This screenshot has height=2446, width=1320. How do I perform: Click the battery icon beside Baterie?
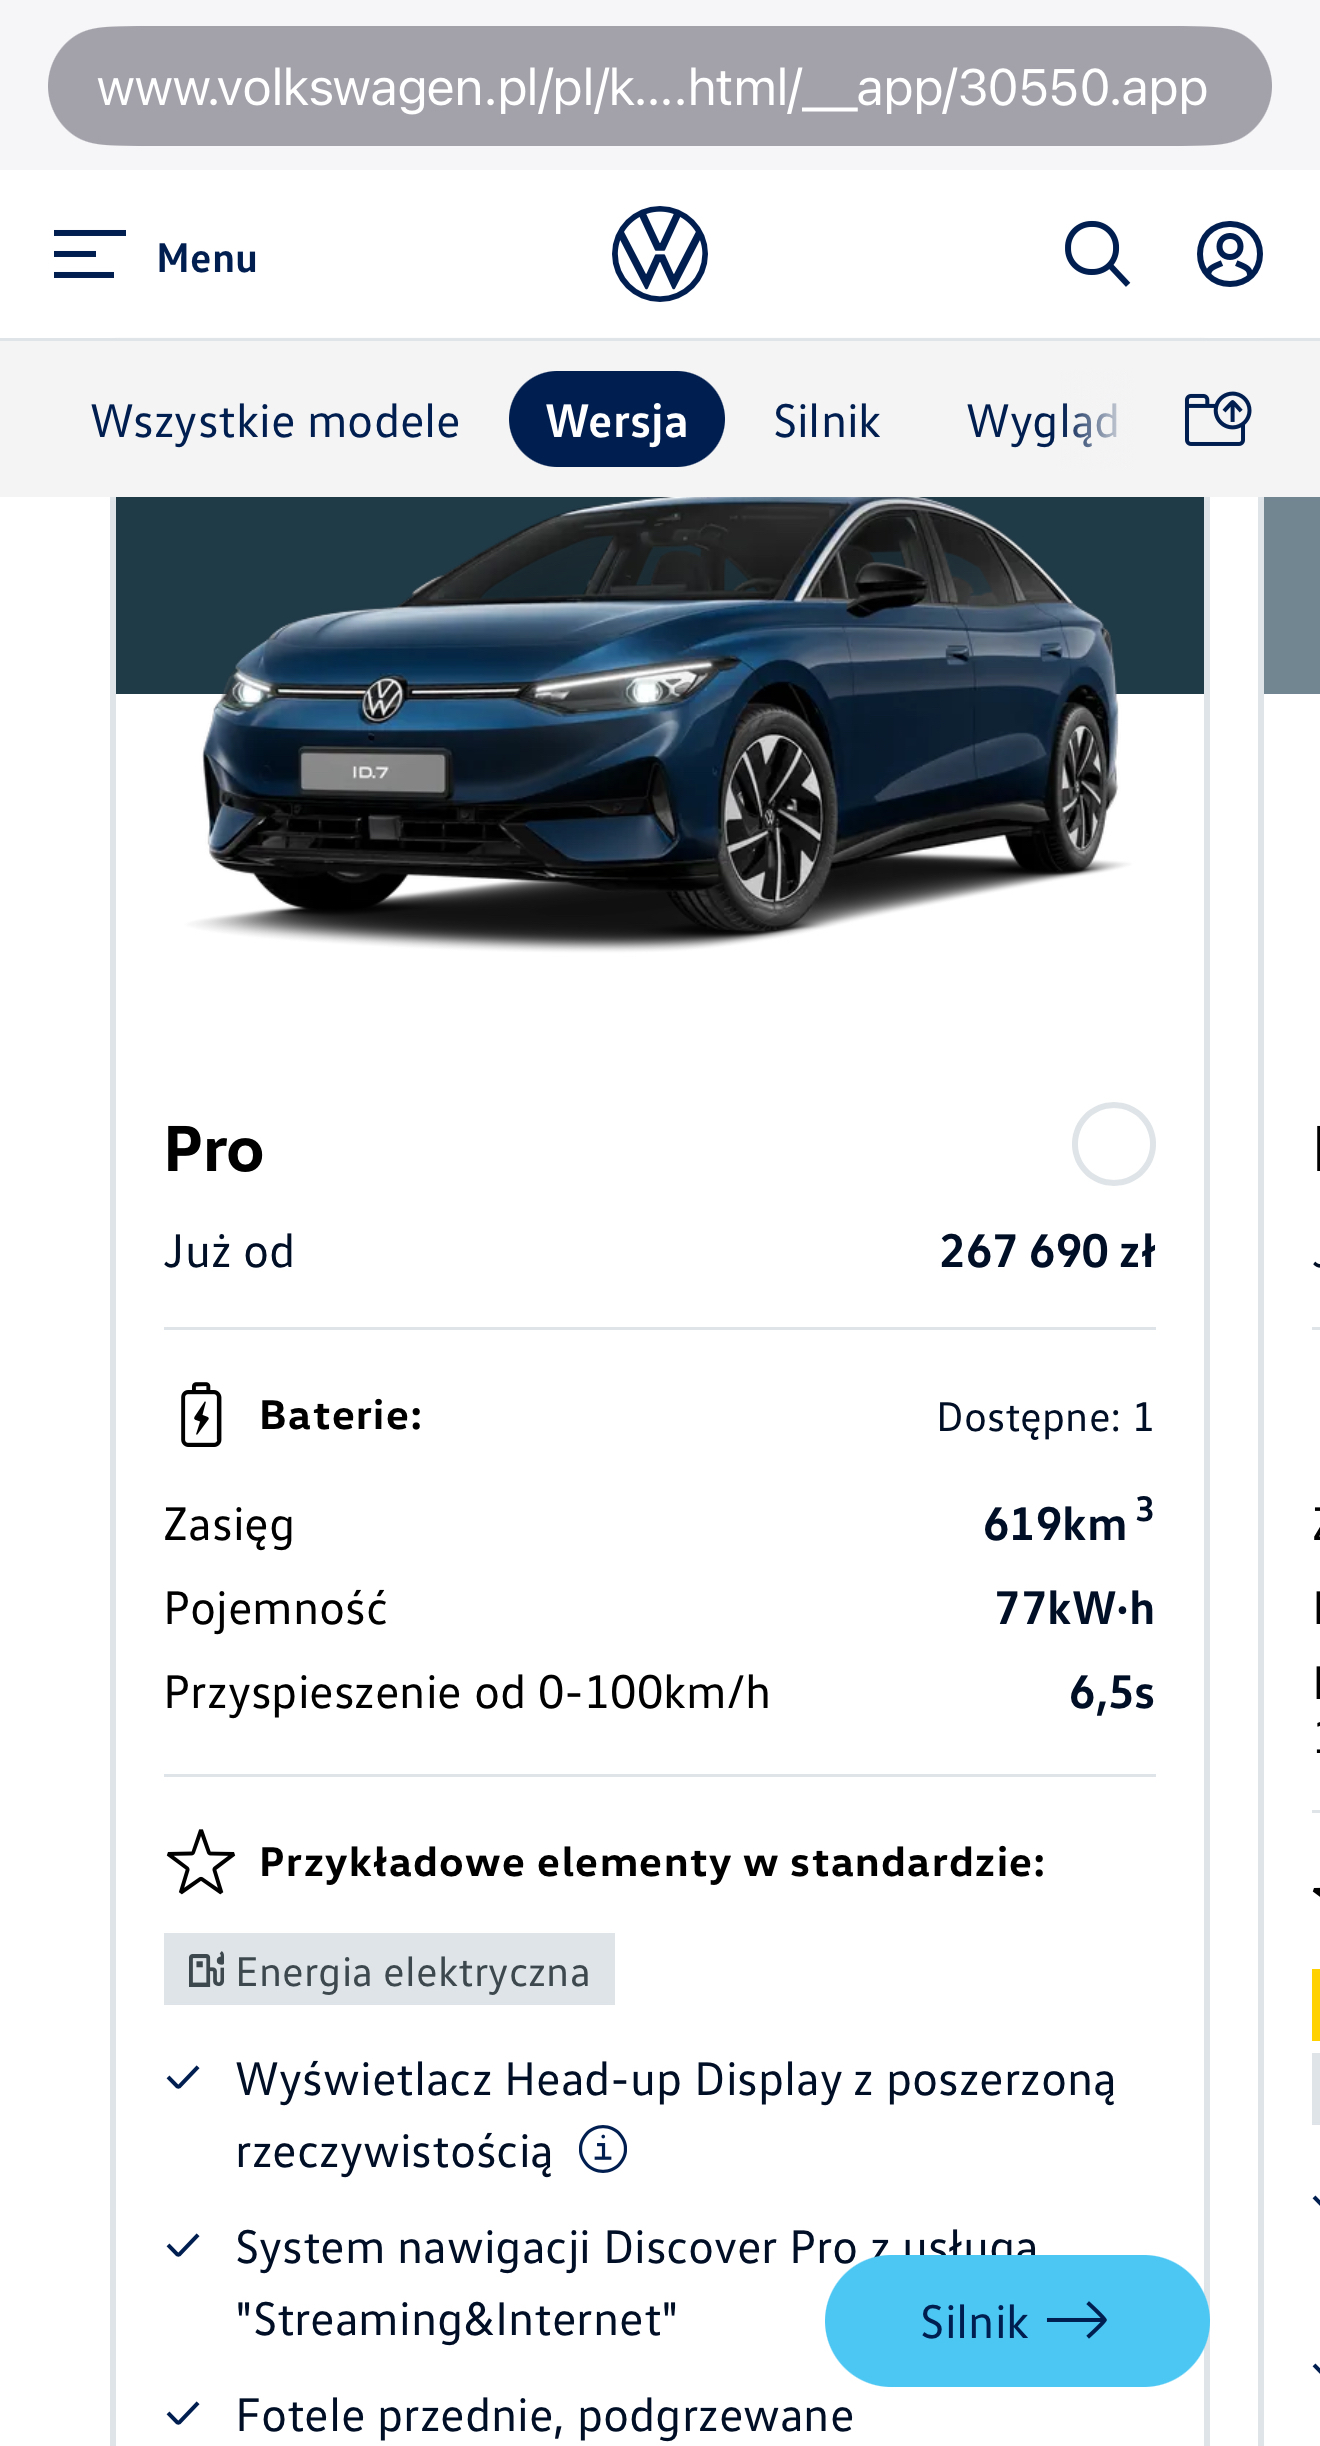coord(201,1415)
